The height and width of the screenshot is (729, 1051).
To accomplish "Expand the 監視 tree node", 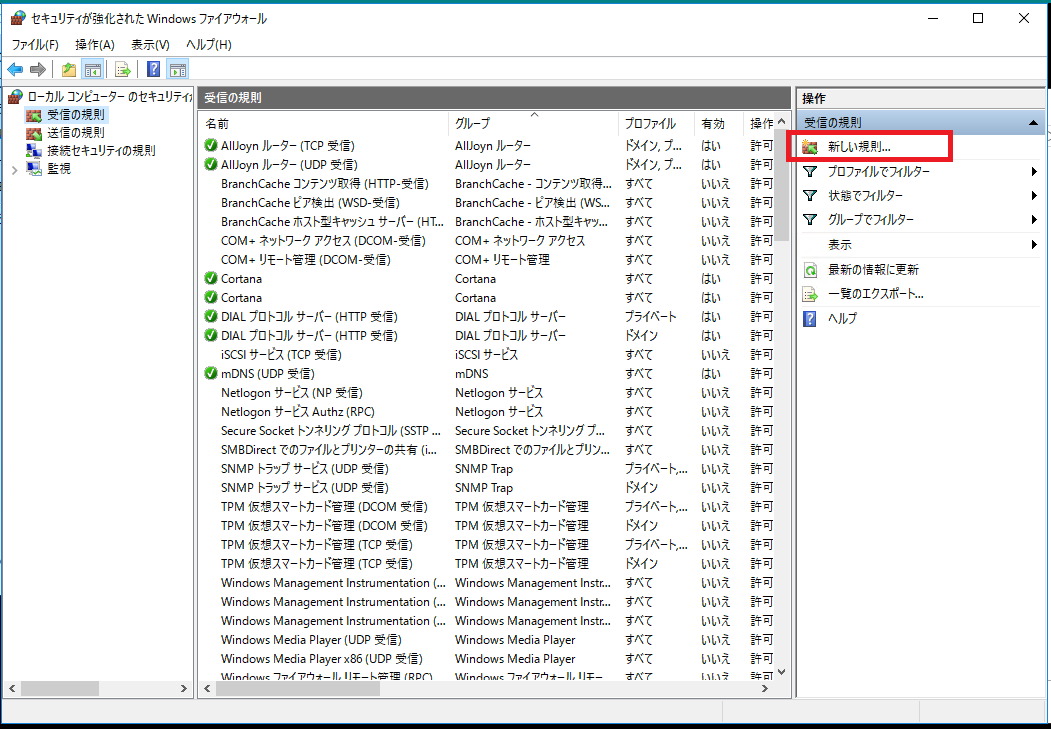I will point(15,170).
